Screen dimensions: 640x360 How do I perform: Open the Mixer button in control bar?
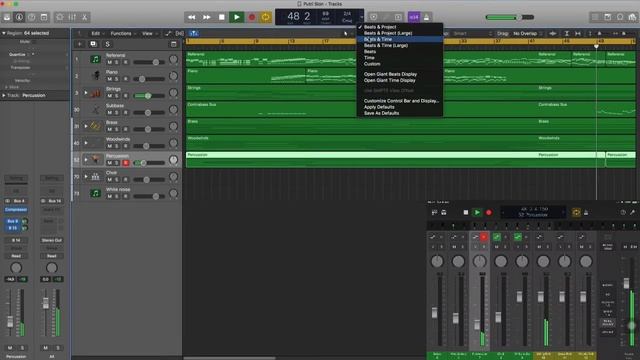tap(72, 17)
